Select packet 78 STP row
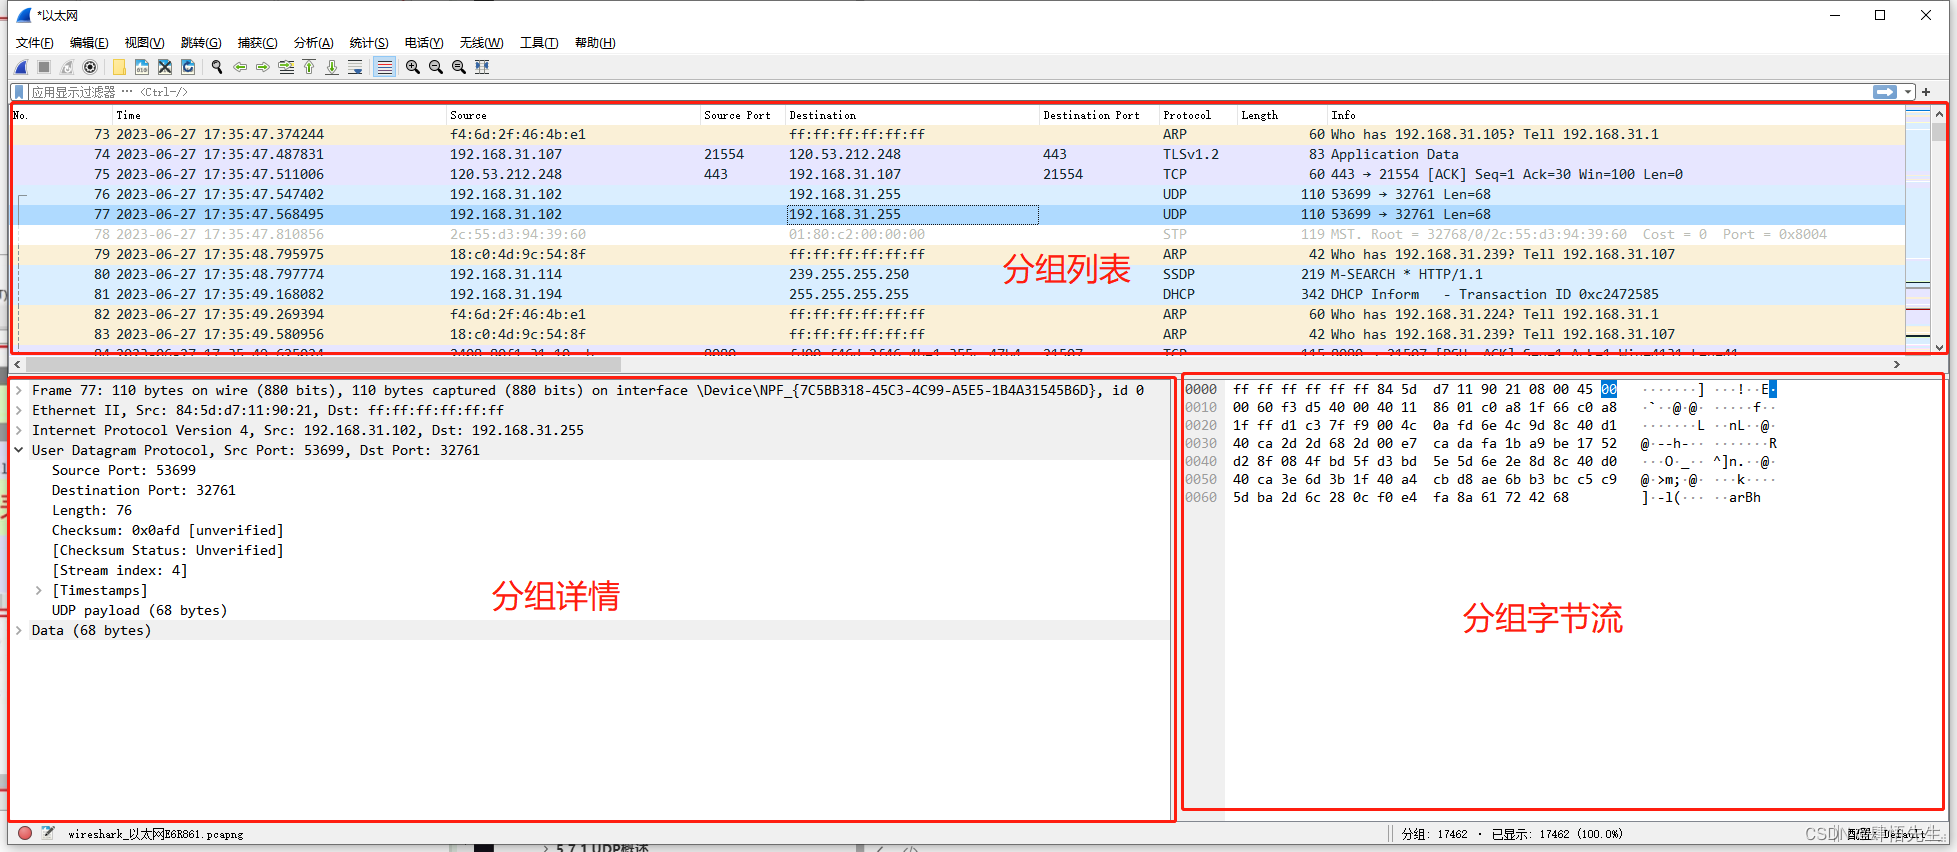This screenshot has height=852, width=1957. point(958,234)
